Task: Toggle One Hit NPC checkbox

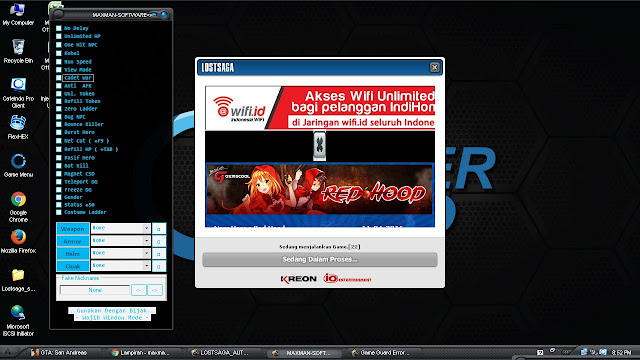Action: [x=59, y=45]
